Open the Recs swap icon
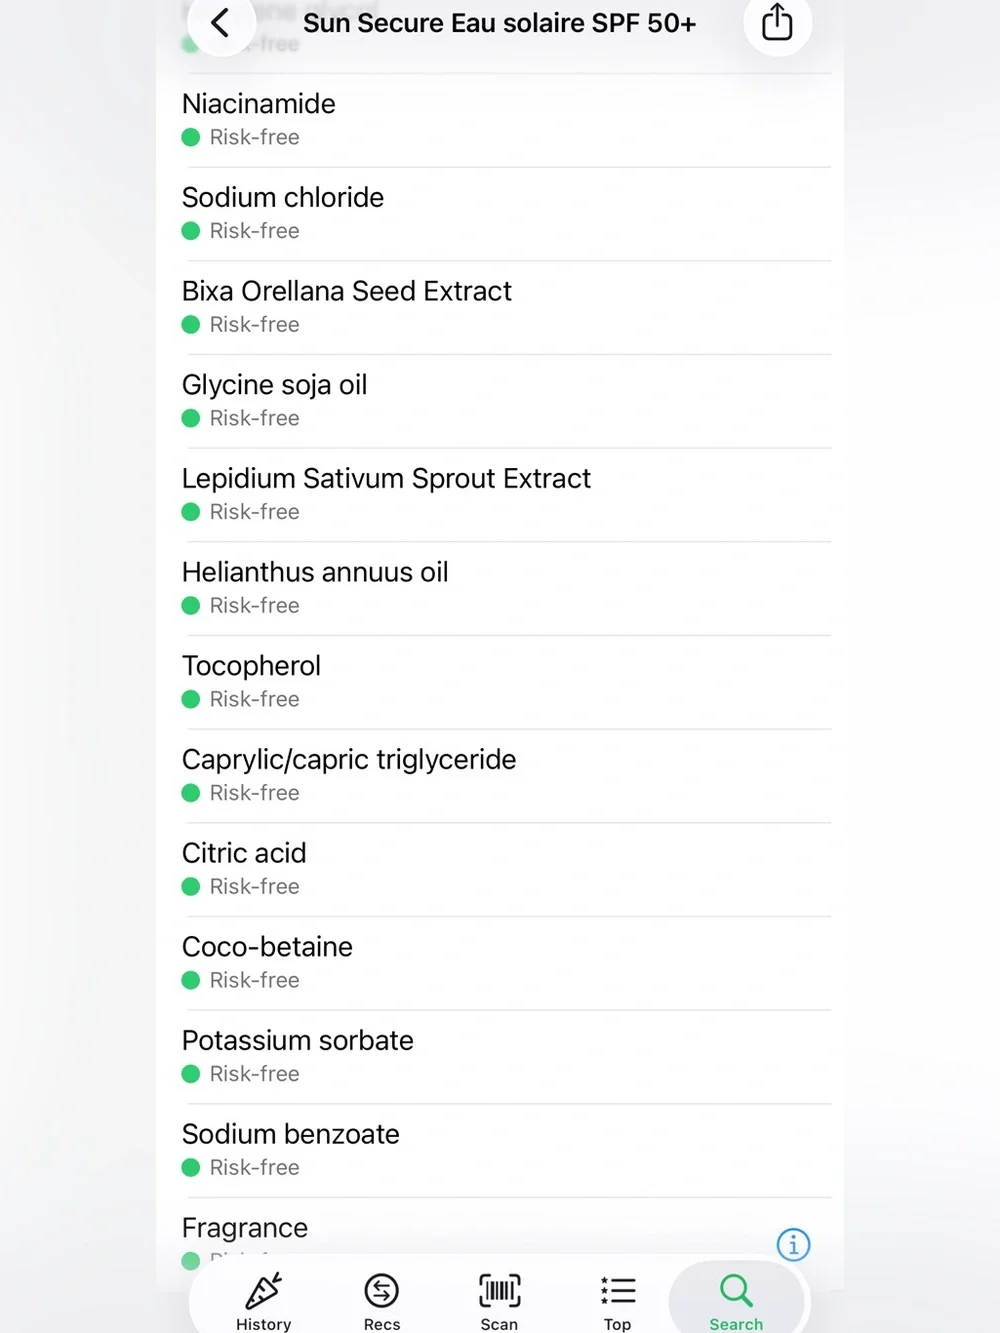This screenshot has height=1333, width=1000. [x=382, y=1290]
